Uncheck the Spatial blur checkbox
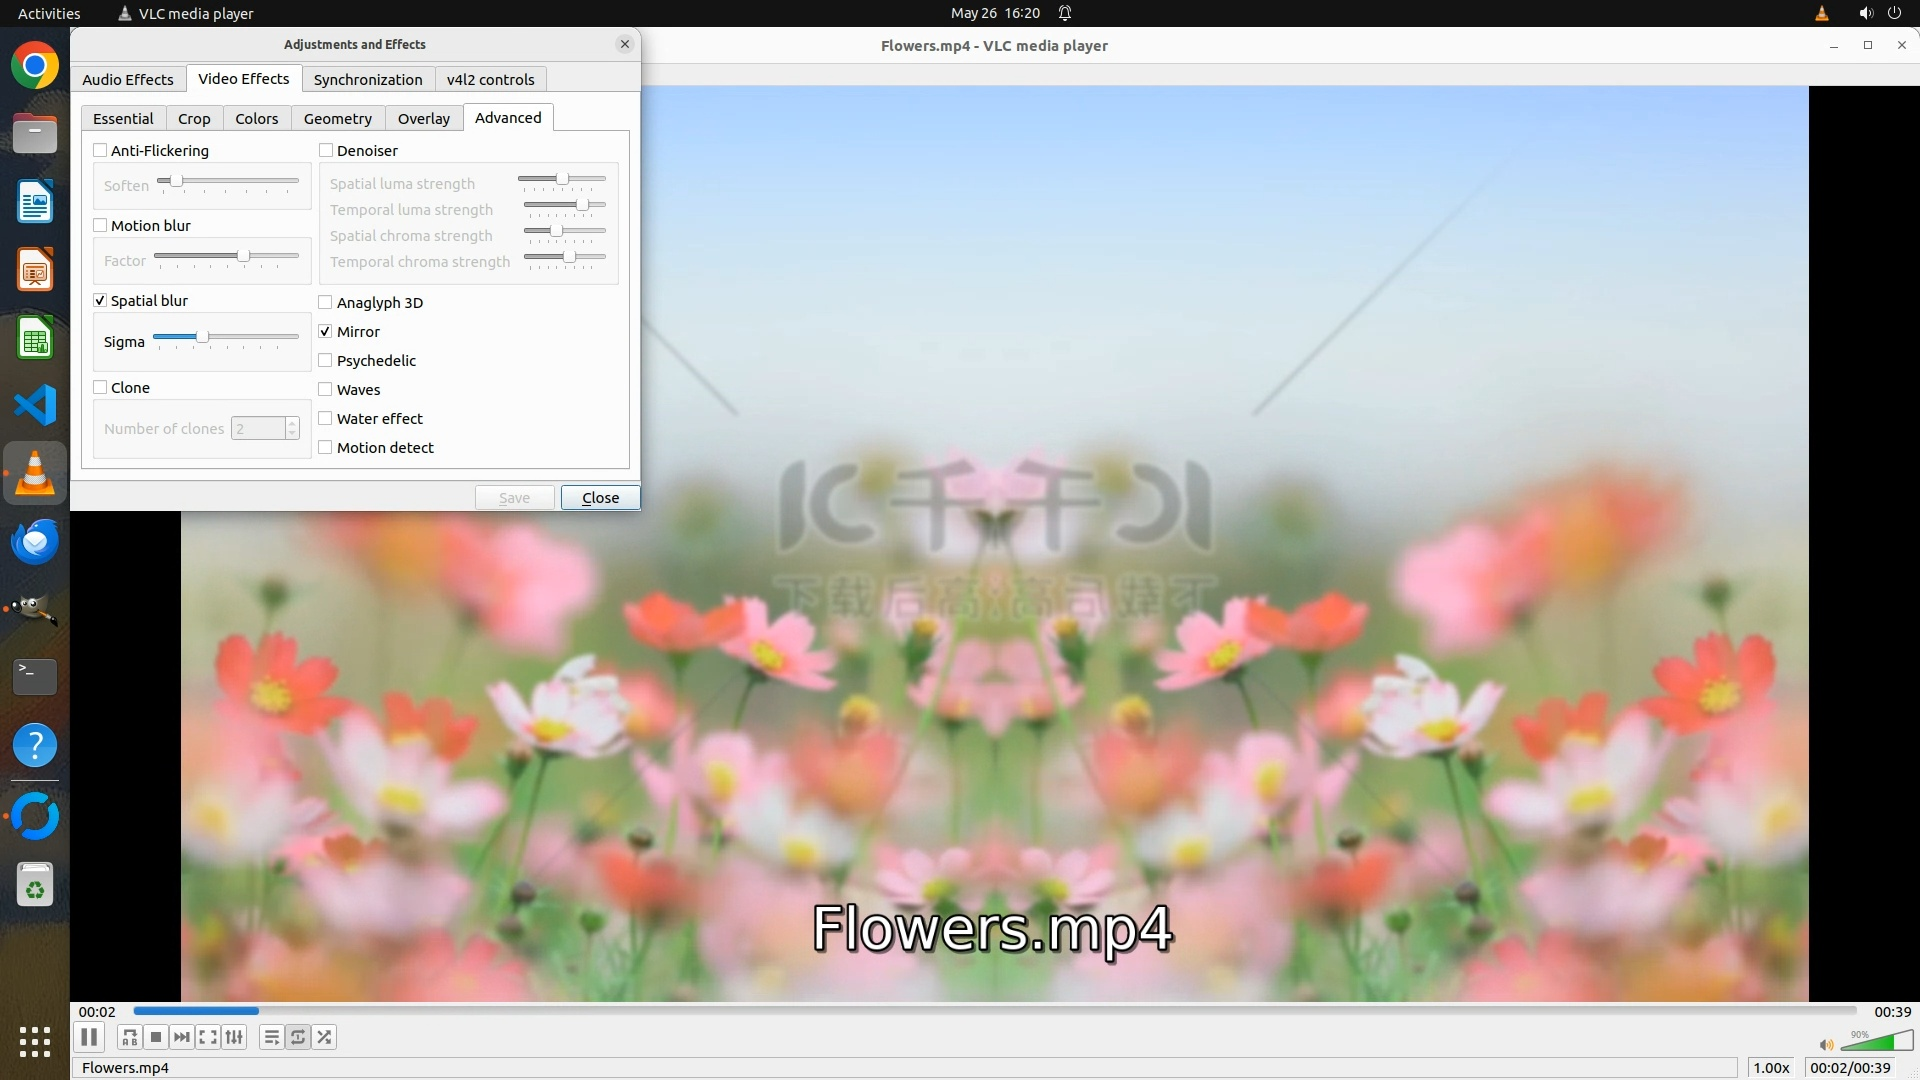 click(100, 301)
